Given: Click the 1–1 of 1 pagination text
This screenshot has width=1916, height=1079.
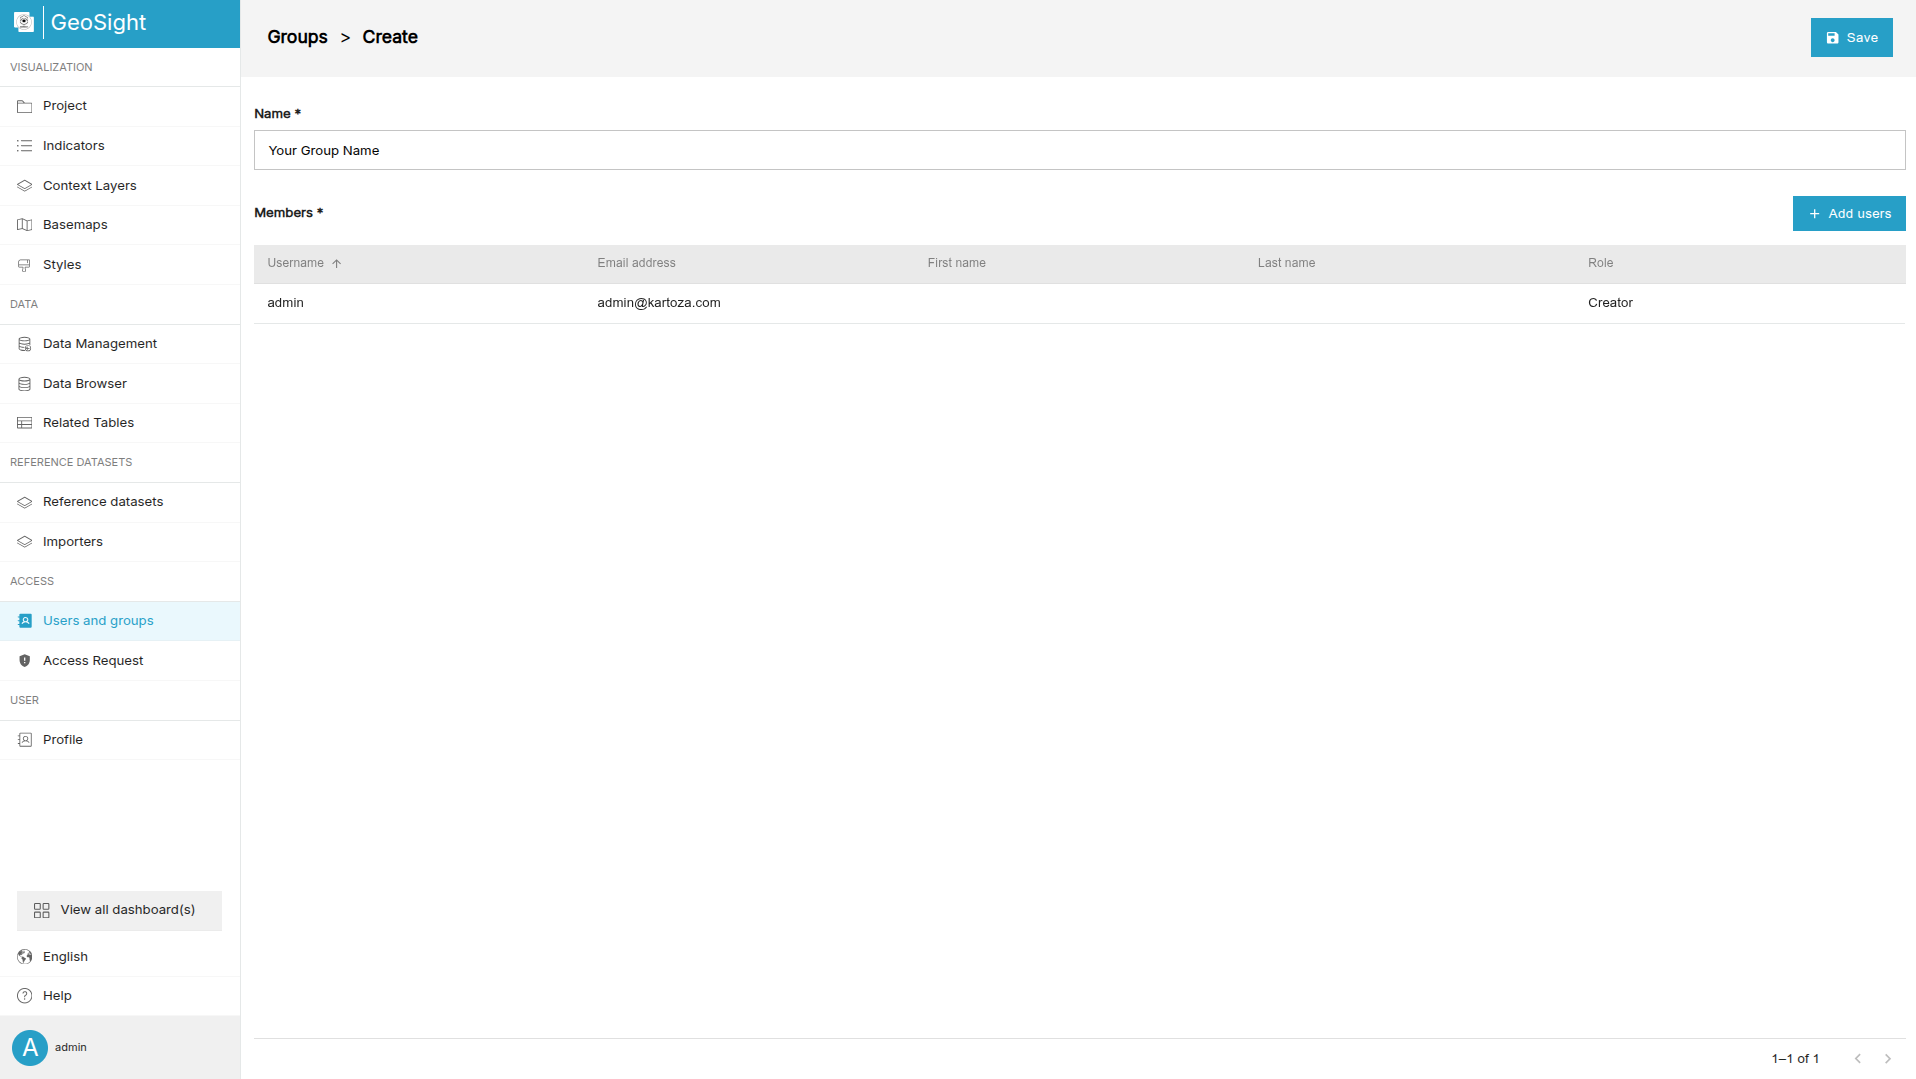Looking at the screenshot, I should pyautogui.click(x=1795, y=1058).
